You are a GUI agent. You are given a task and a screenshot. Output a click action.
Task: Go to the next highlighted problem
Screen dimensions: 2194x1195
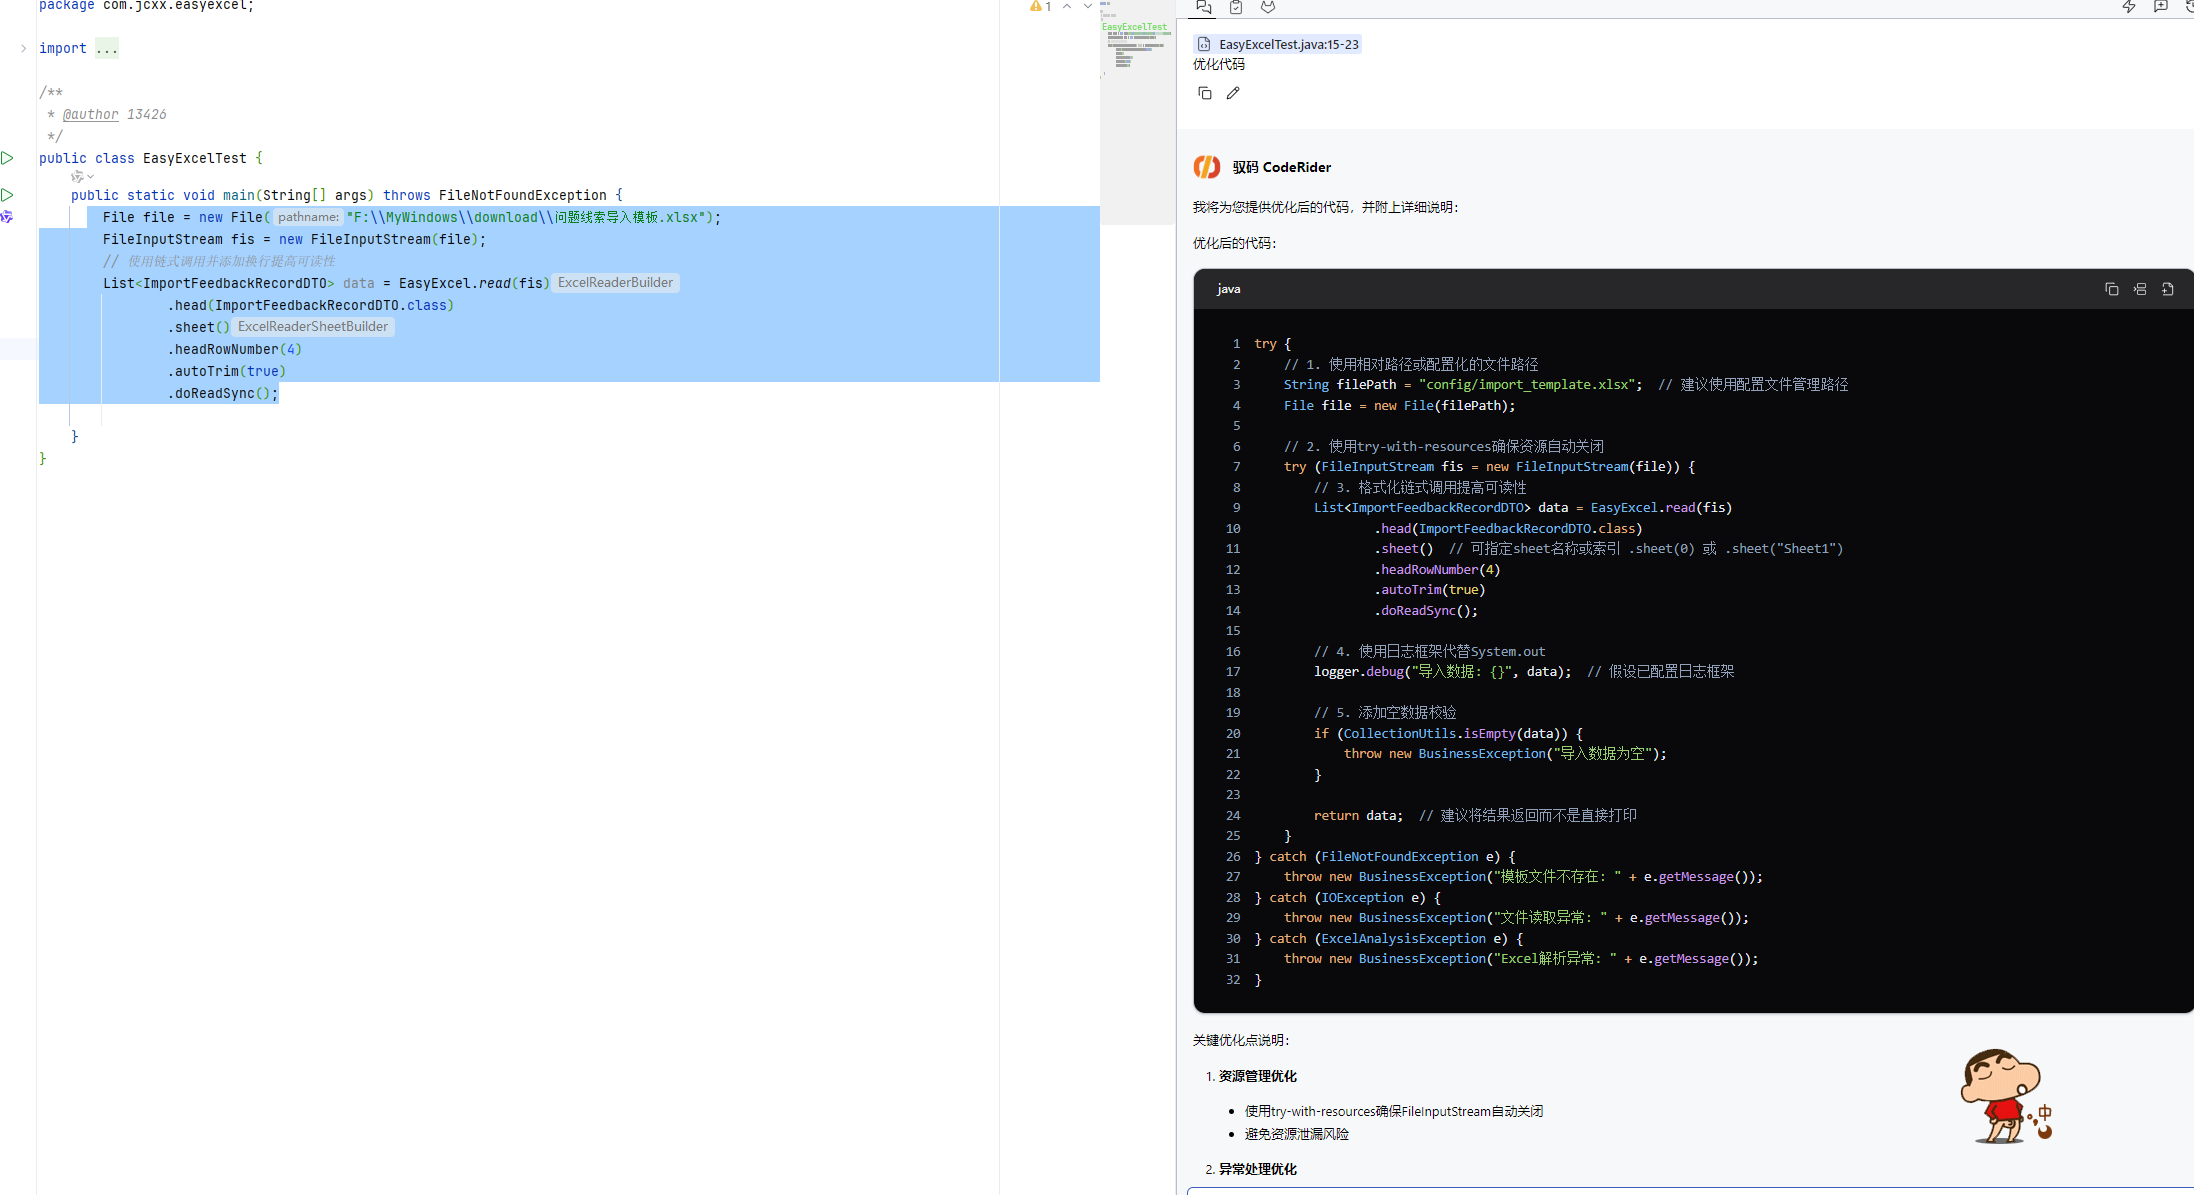[x=1088, y=7]
